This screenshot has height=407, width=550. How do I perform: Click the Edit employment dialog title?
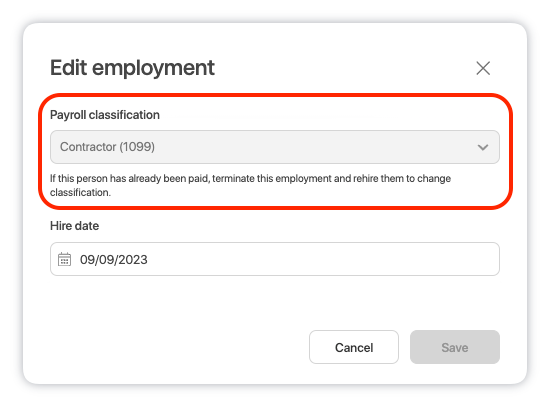[x=132, y=68]
